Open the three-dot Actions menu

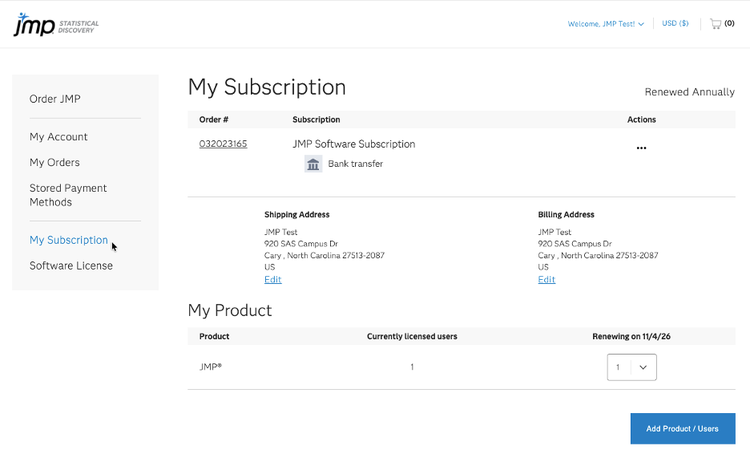point(641,148)
